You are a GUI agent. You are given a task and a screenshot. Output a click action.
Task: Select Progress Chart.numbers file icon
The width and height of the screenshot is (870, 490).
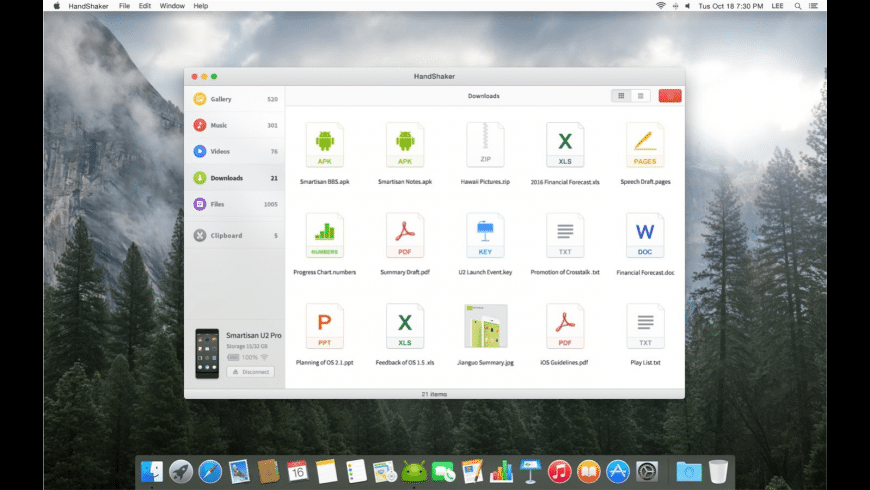[x=325, y=235]
